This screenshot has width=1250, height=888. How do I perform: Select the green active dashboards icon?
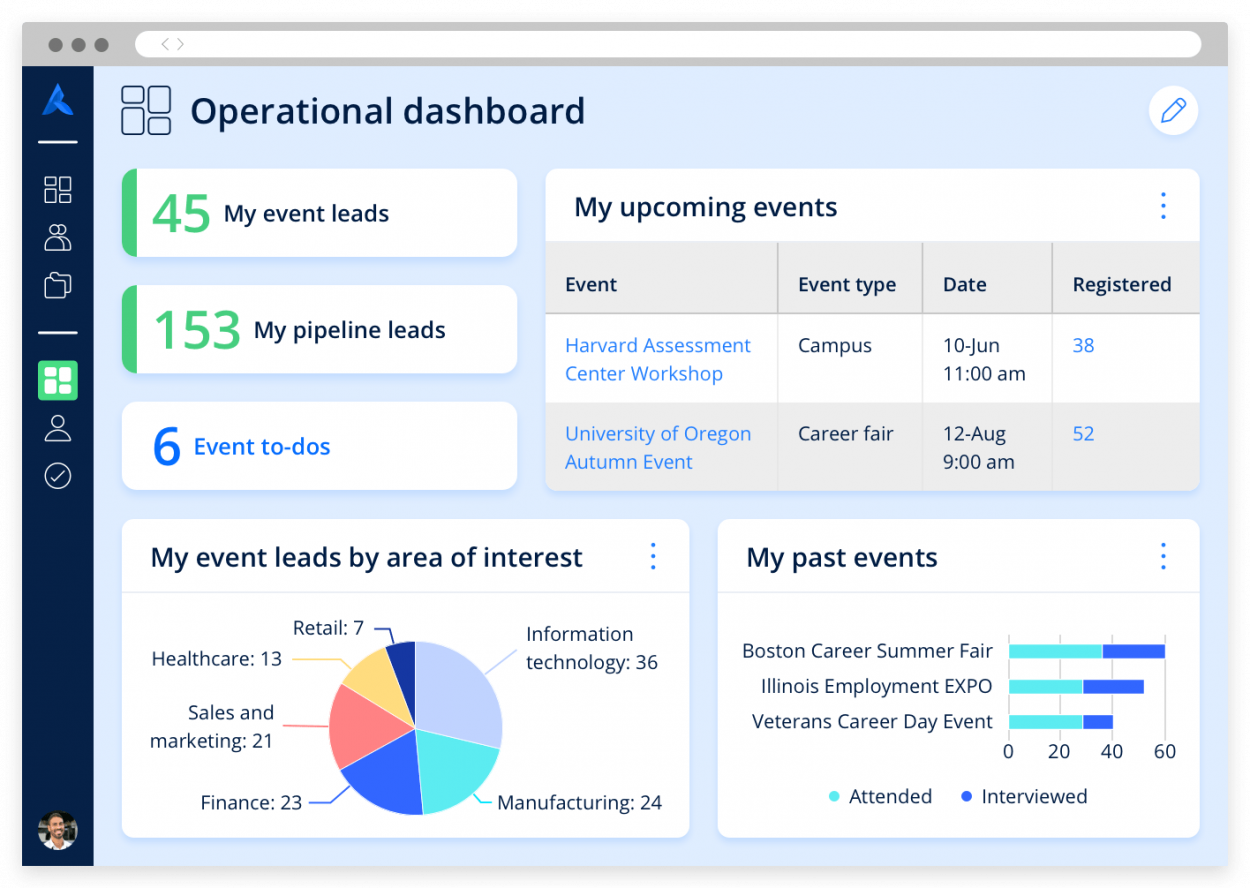[57, 380]
